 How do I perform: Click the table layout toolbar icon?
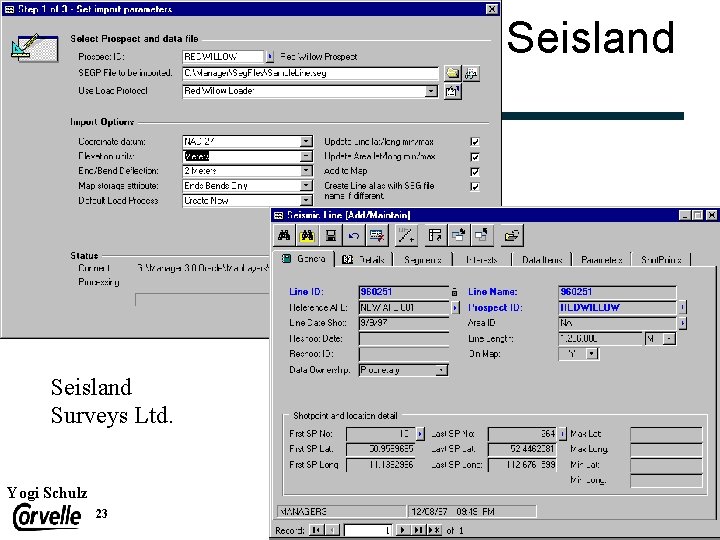click(435, 236)
